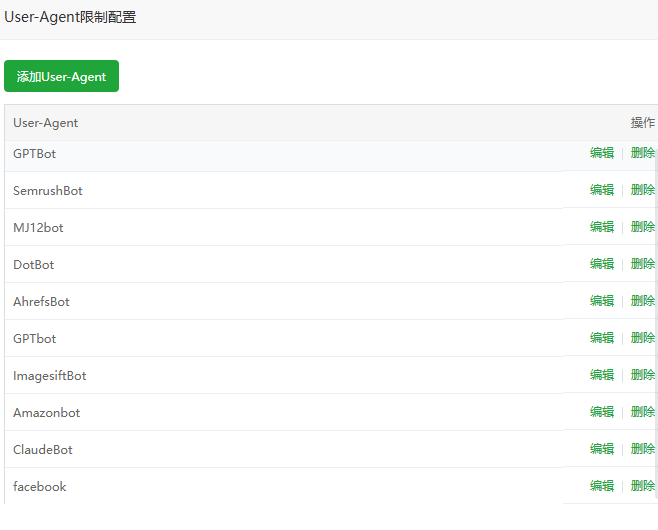Delete the lowercase GPTbot entry
Image resolution: width=658 pixels, height=530 pixels.
pos(642,337)
